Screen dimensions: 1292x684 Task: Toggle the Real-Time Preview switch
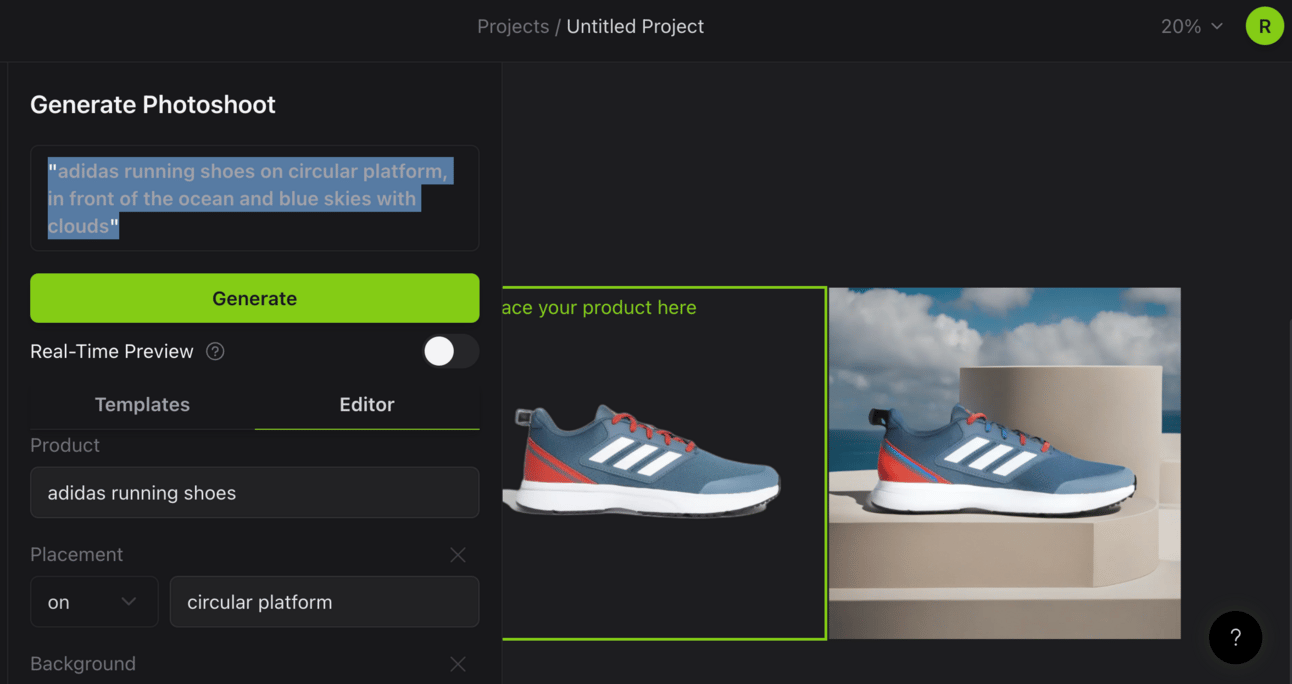[x=450, y=351]
